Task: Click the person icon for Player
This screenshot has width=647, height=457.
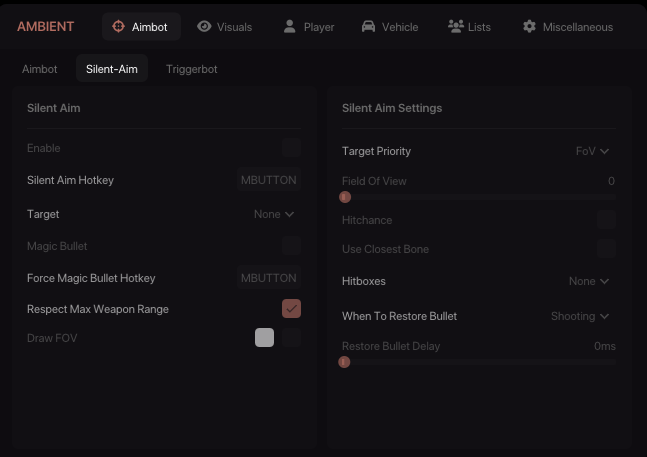Action: coord(290,27)
